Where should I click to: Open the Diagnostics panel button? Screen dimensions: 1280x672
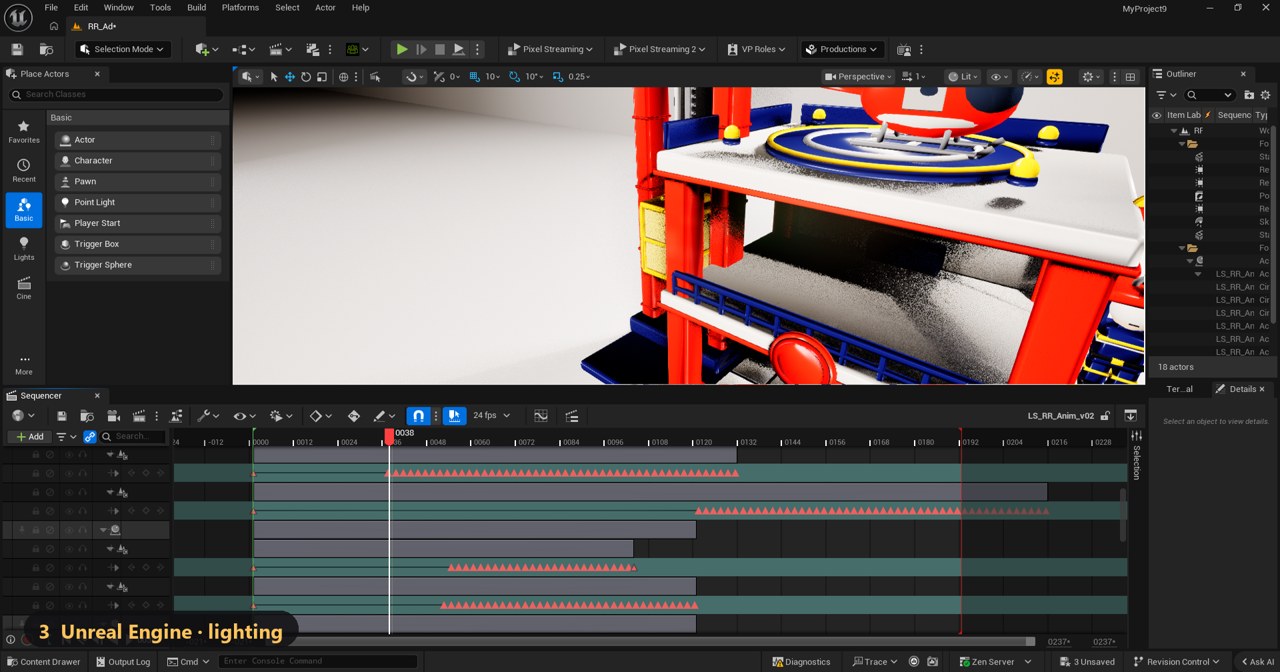(803, 662)
